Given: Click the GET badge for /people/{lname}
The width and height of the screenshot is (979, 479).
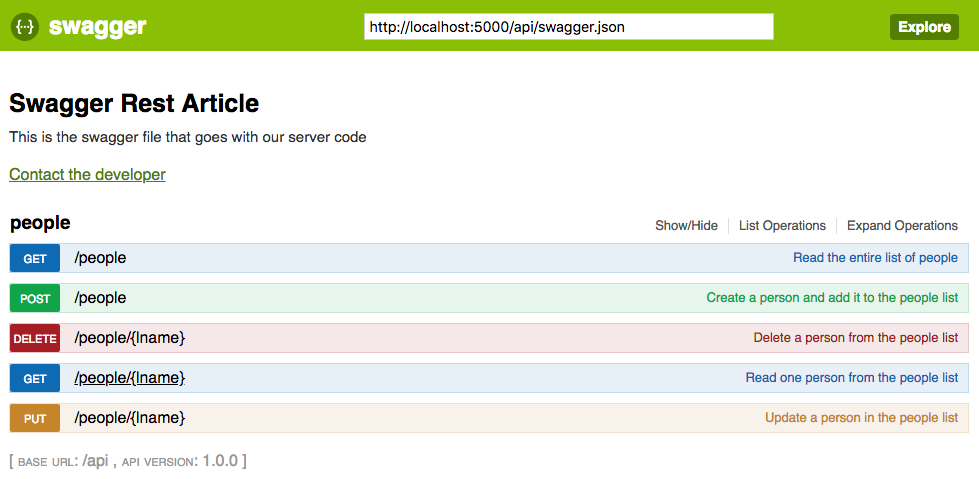Looking at the screenshot, I should click(35, 378).
